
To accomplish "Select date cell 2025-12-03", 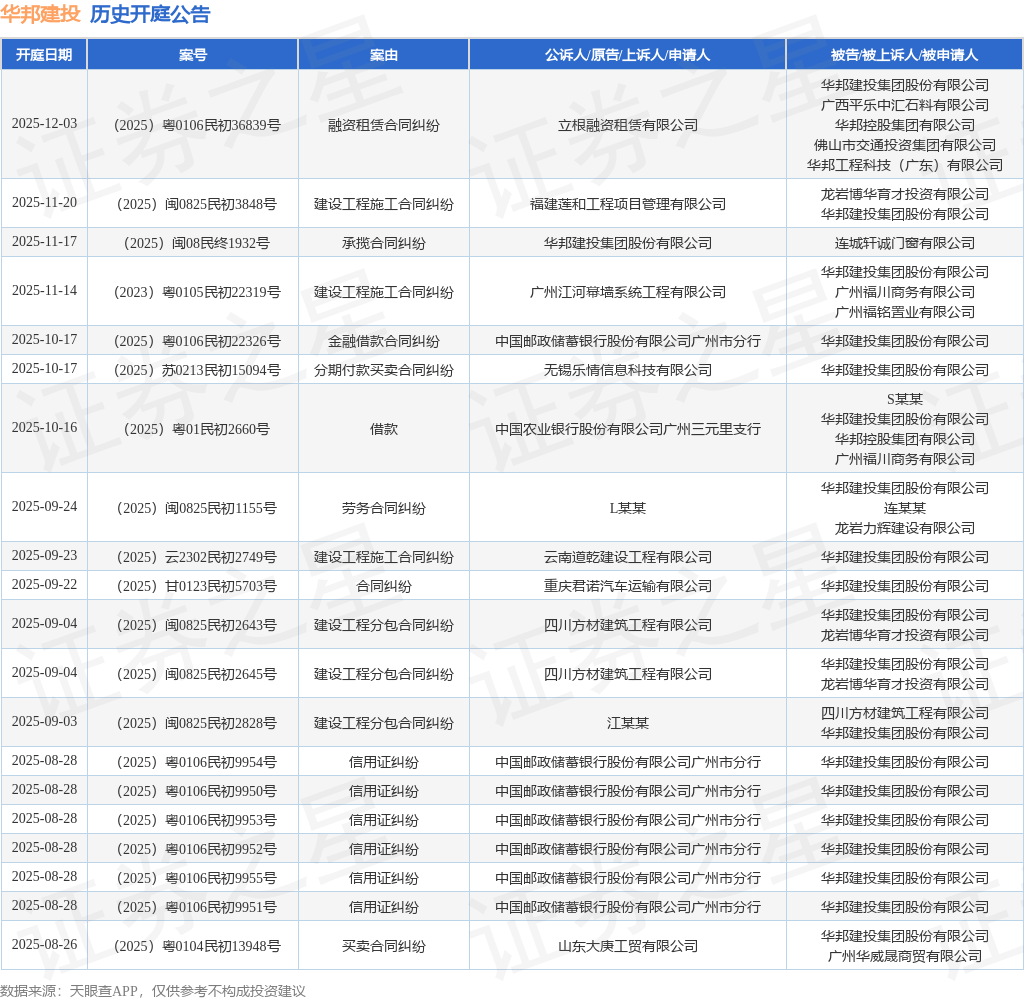I will point(44,123).
